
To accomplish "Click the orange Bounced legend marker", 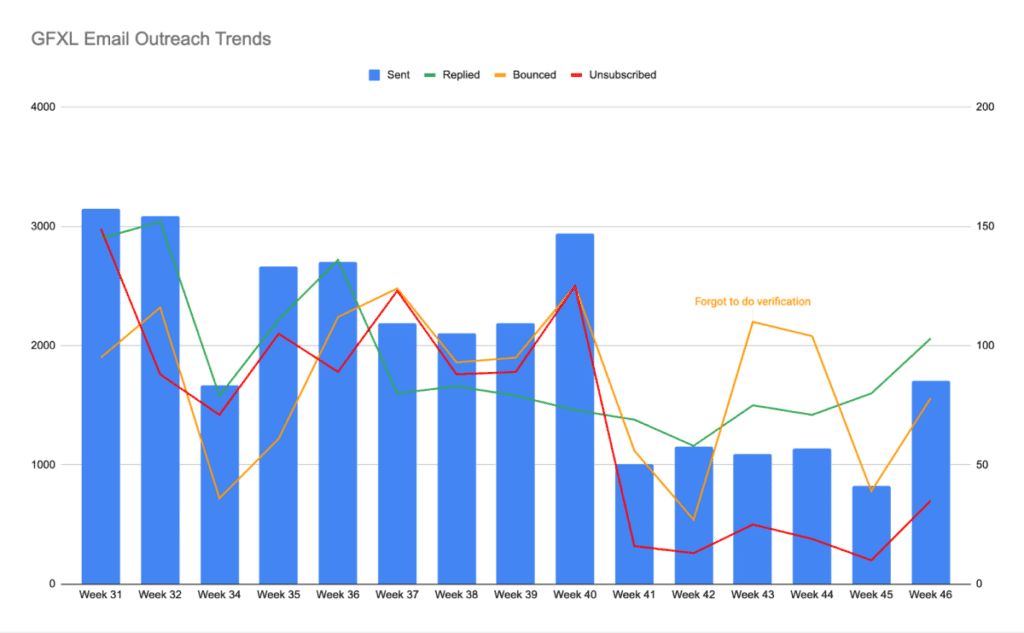I will pyautogui.click(x=500, y=74).
